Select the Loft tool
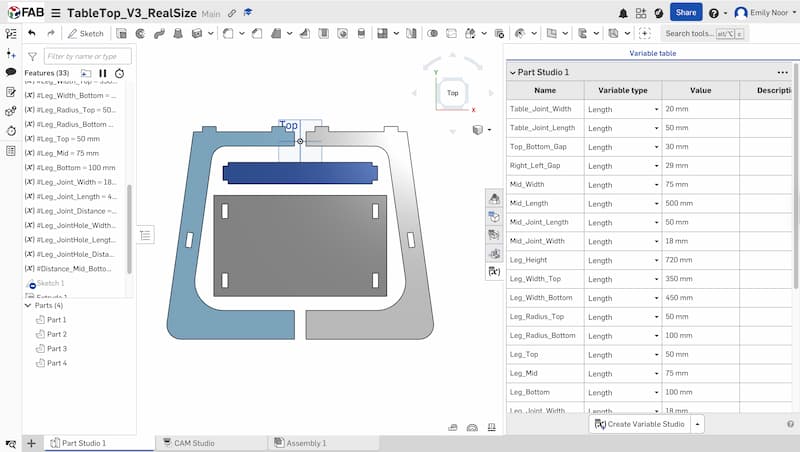 point(178,34)
